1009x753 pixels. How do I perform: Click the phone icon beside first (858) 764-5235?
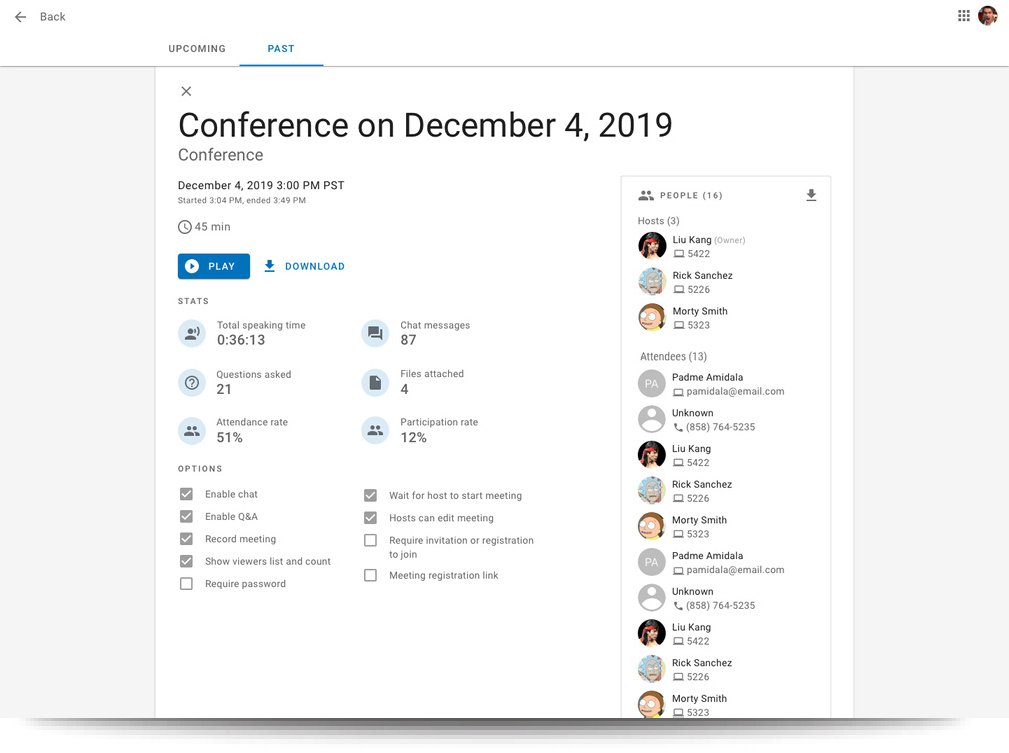(x=678, y=427)
